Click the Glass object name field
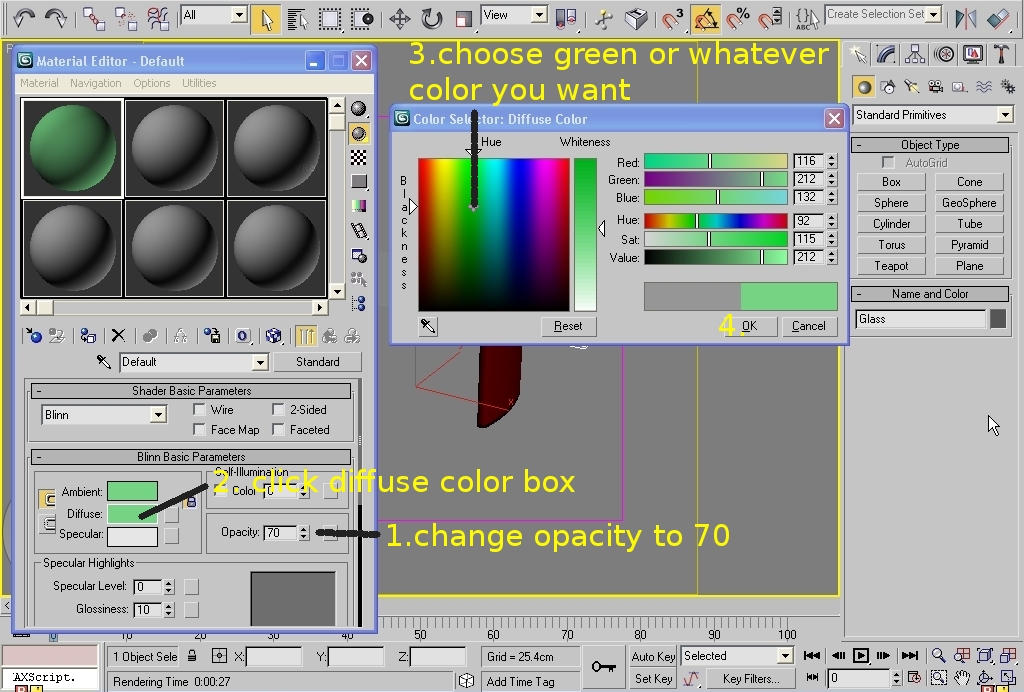Viewport: 1024px width, 692px height. pos(920,319)
